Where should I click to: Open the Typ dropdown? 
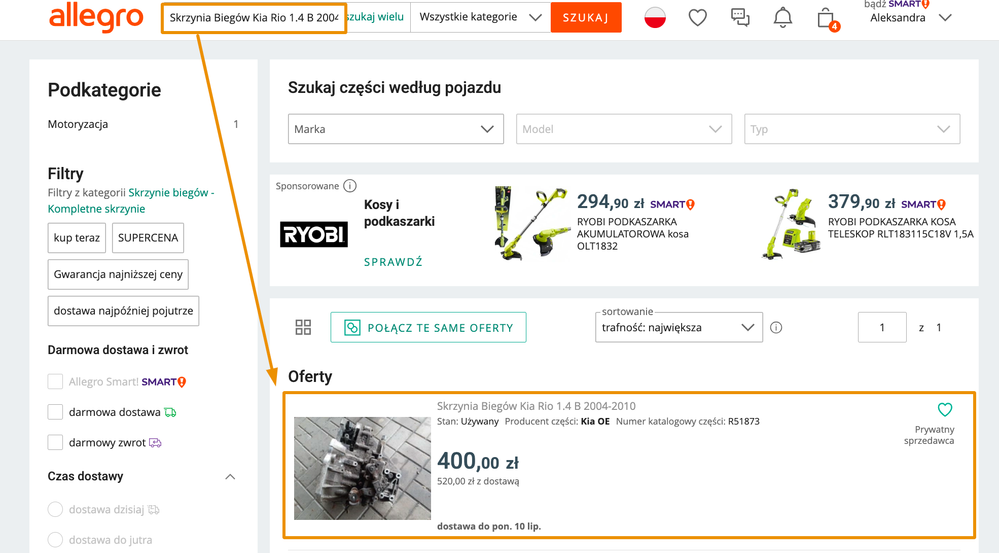tap(852, 129)
